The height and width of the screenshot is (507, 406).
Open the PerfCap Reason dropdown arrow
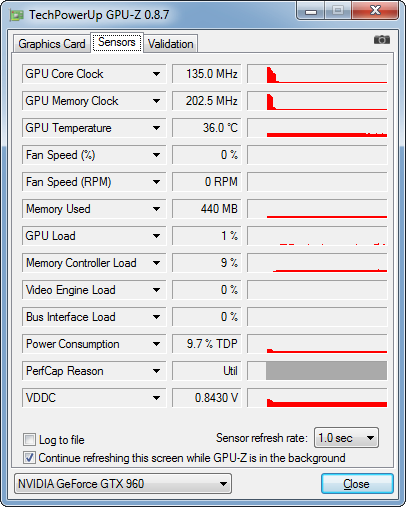[x=156, y=371]
